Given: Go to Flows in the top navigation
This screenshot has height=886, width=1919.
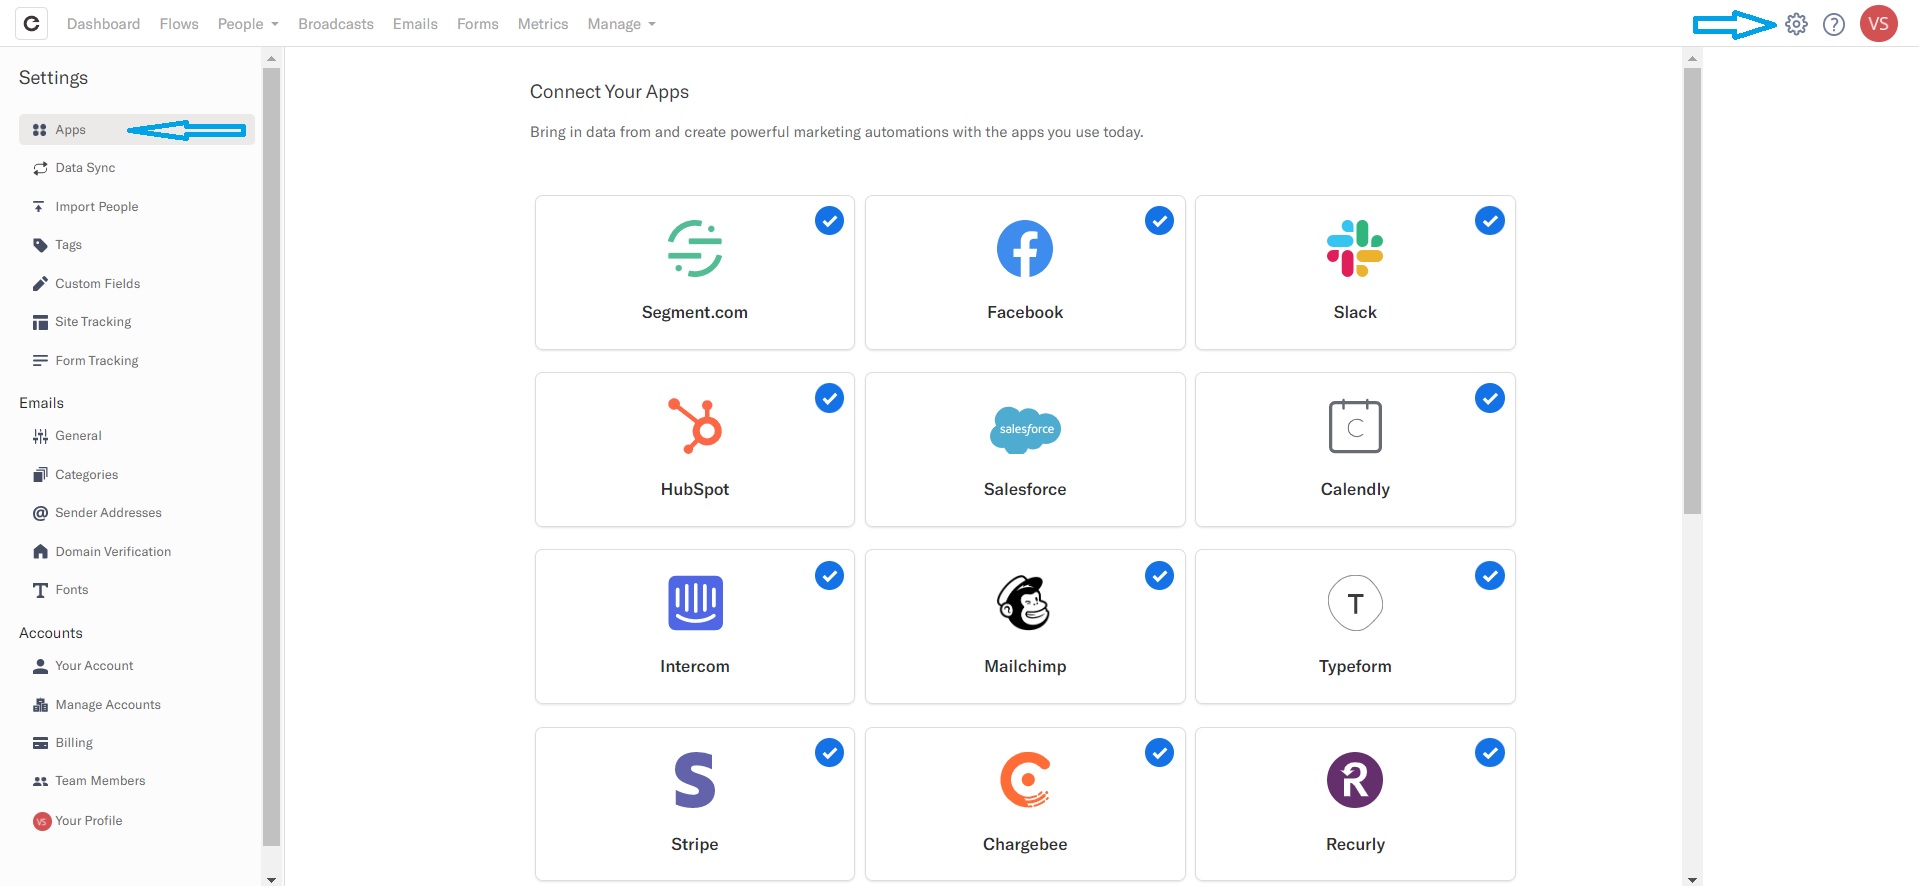Looking at the screenshot, I should tap(179, 24).
